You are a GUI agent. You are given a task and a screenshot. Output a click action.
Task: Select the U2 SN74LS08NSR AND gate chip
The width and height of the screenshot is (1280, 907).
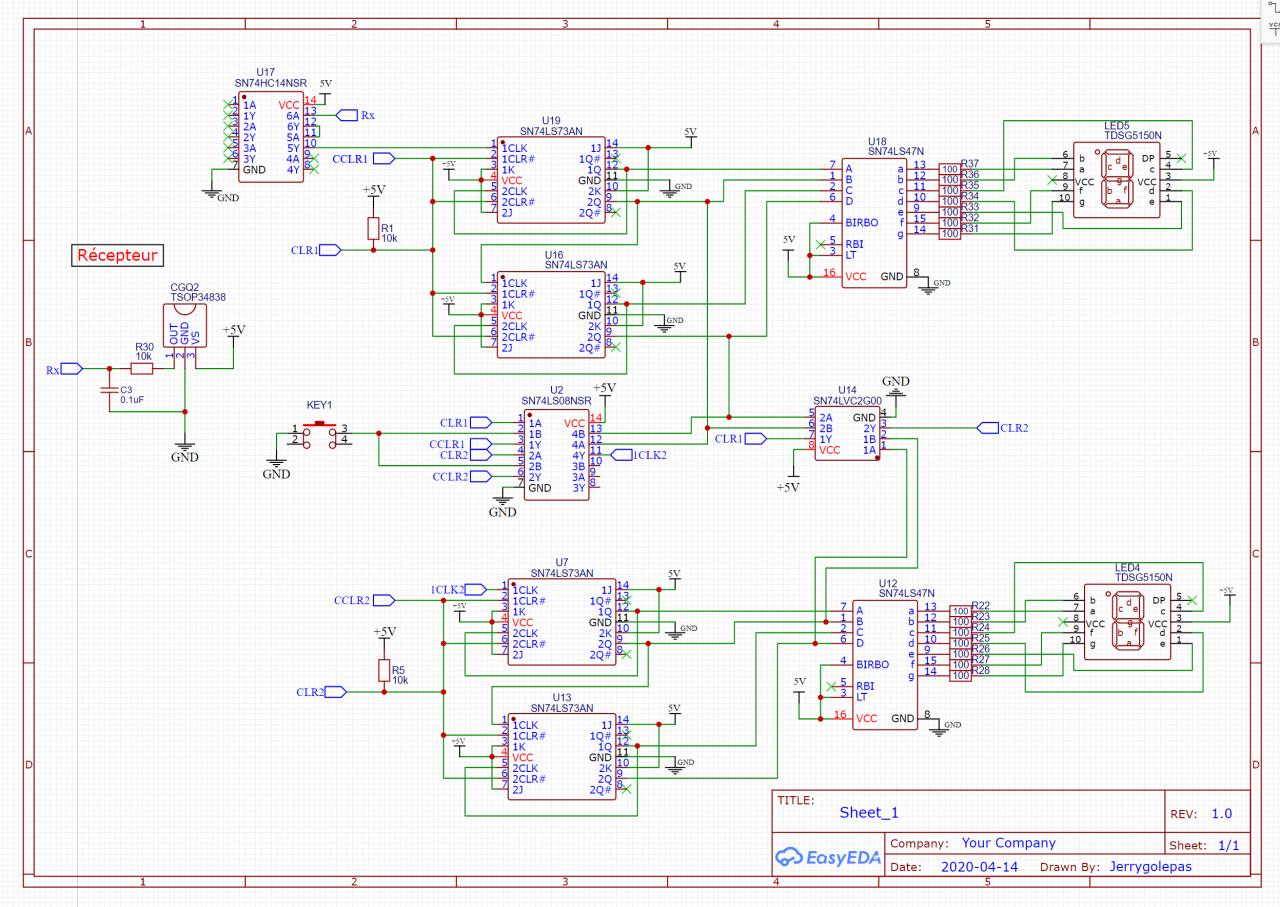556,455
